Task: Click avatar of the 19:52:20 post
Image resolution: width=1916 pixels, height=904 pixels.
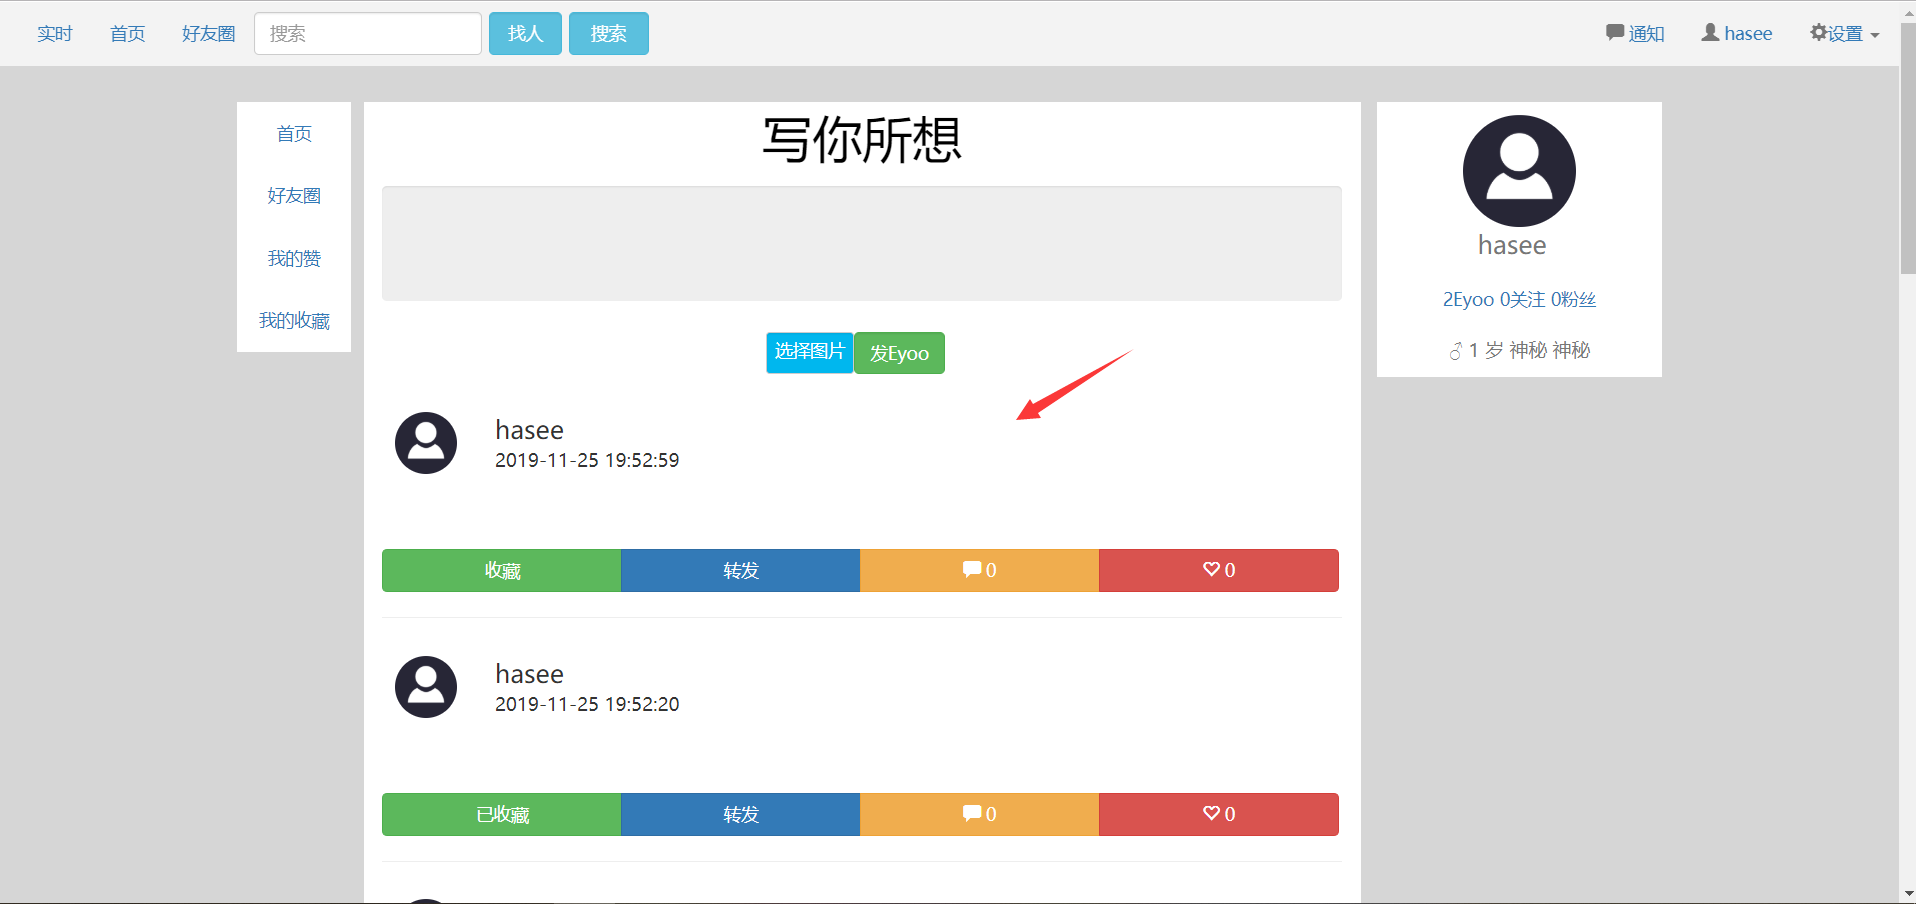Action: pyautogui.click(x=426, y=687)
